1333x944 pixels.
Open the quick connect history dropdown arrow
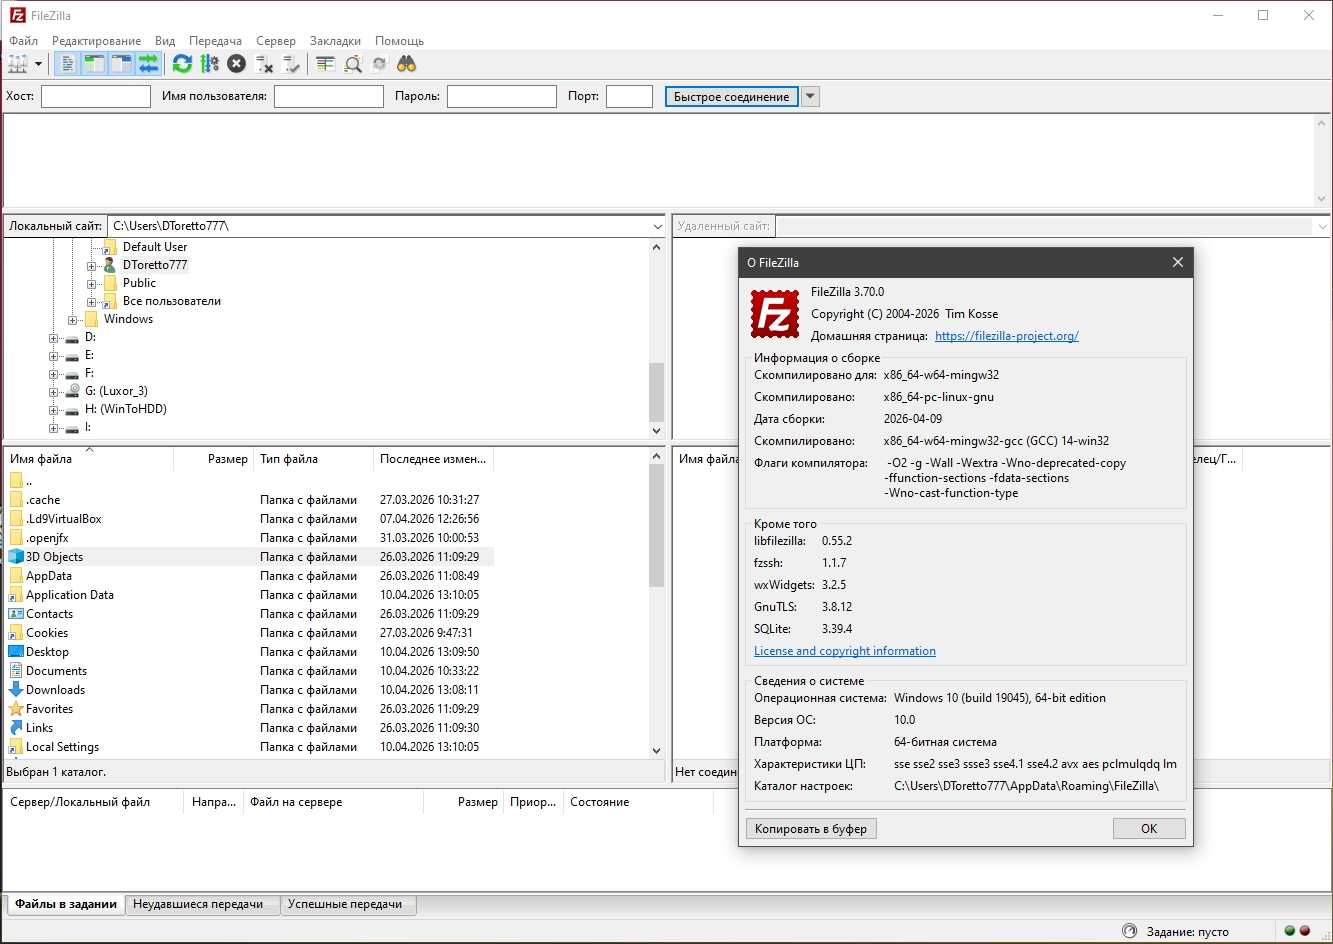tap(811, 97)
